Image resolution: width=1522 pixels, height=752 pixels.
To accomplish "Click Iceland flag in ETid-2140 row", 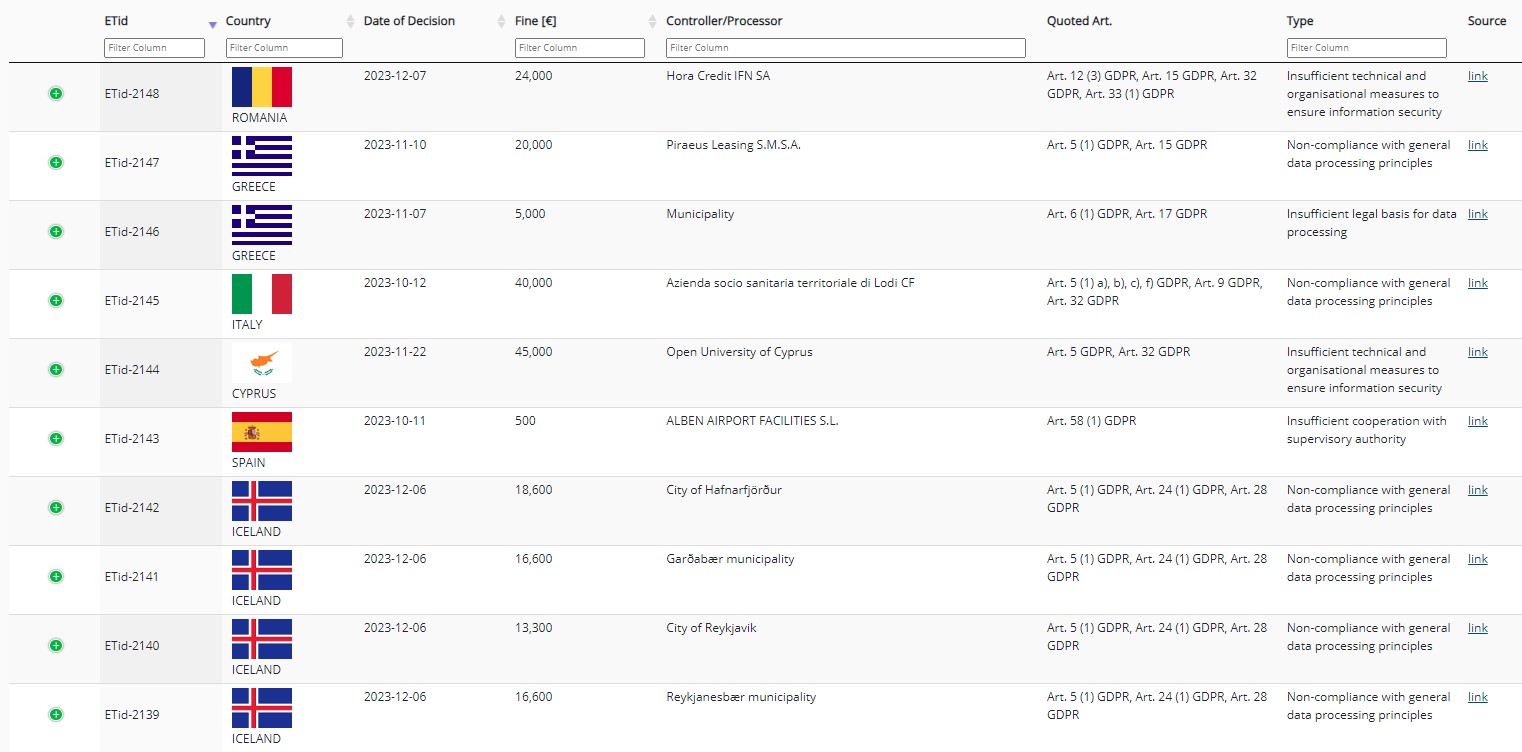I will 262,639.
